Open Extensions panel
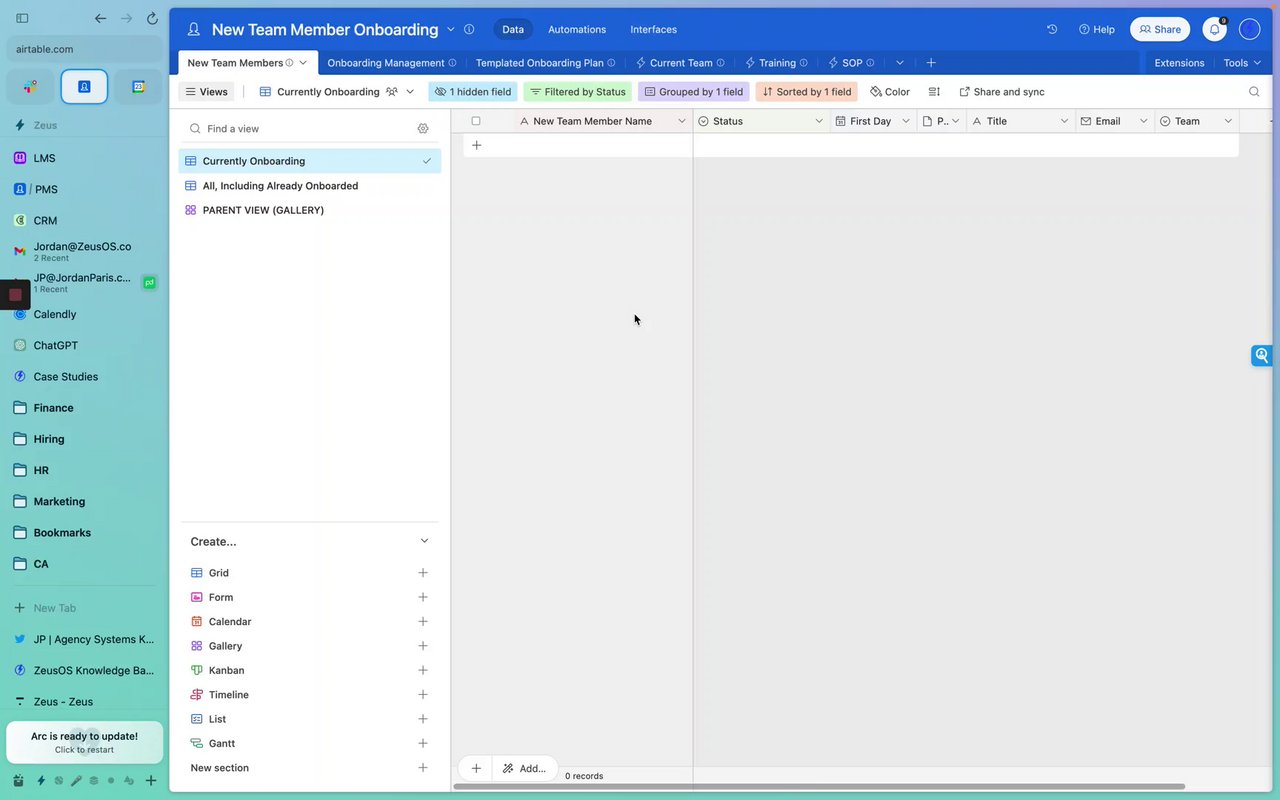The image size is (1280, 800). coord(1179,62)
